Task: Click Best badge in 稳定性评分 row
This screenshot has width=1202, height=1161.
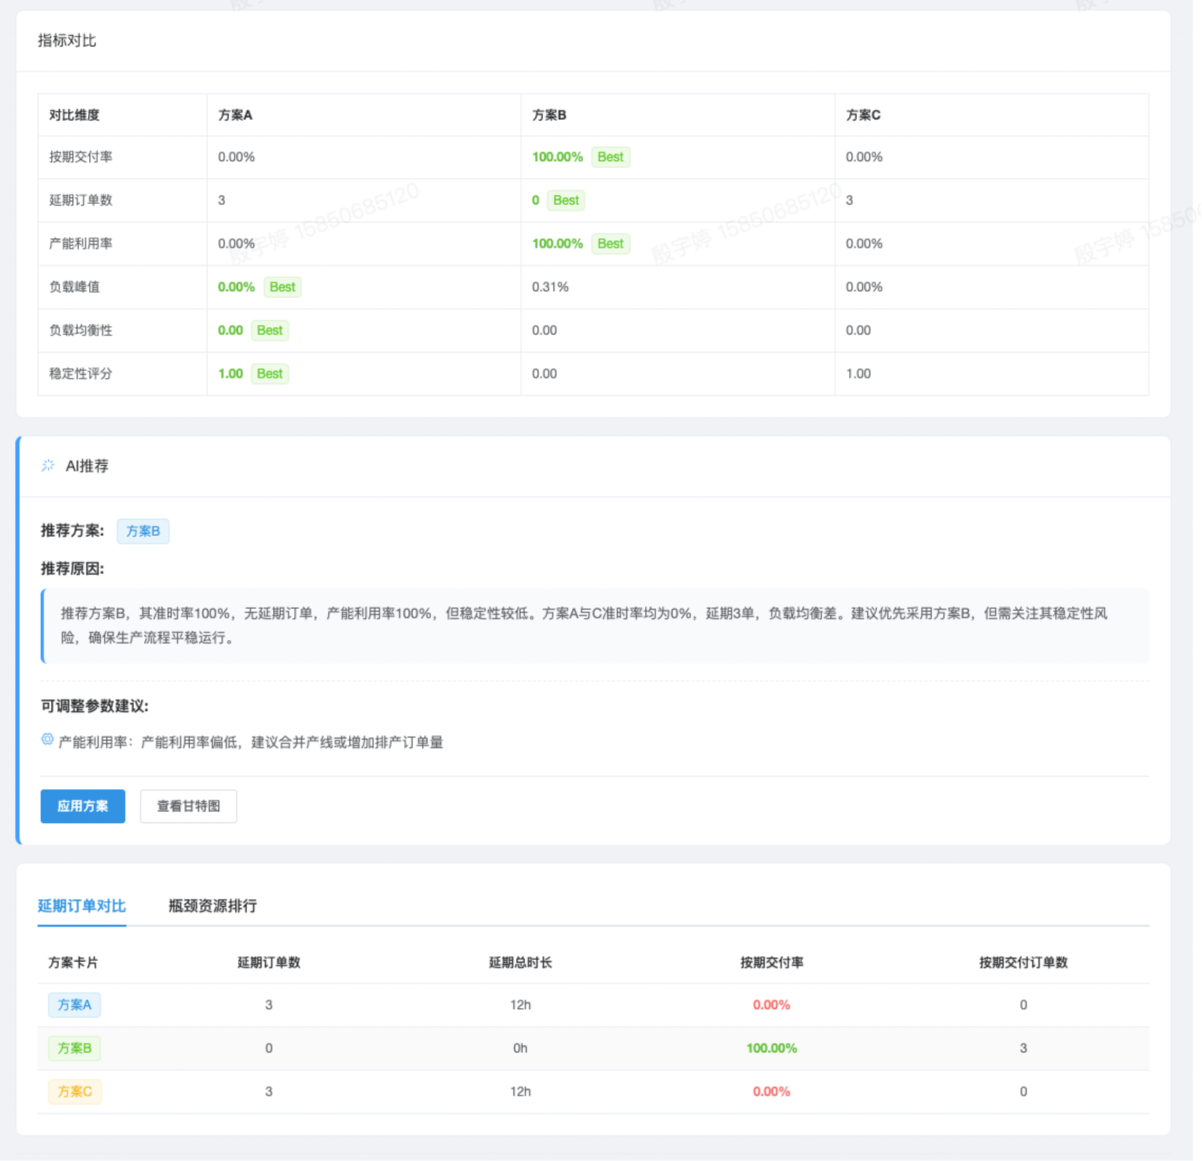Action: point(270,373)
